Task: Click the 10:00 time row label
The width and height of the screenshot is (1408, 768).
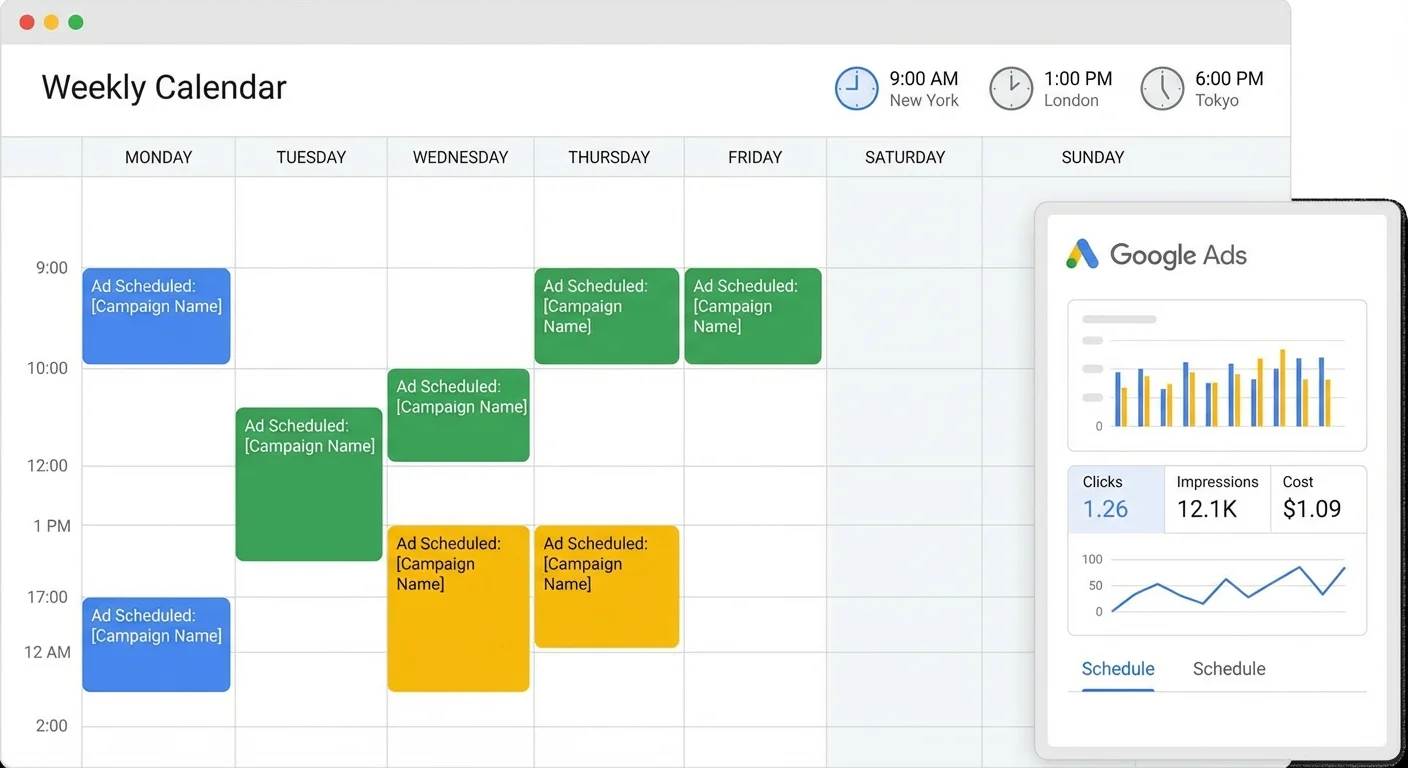Action: (x=47, y=368)
